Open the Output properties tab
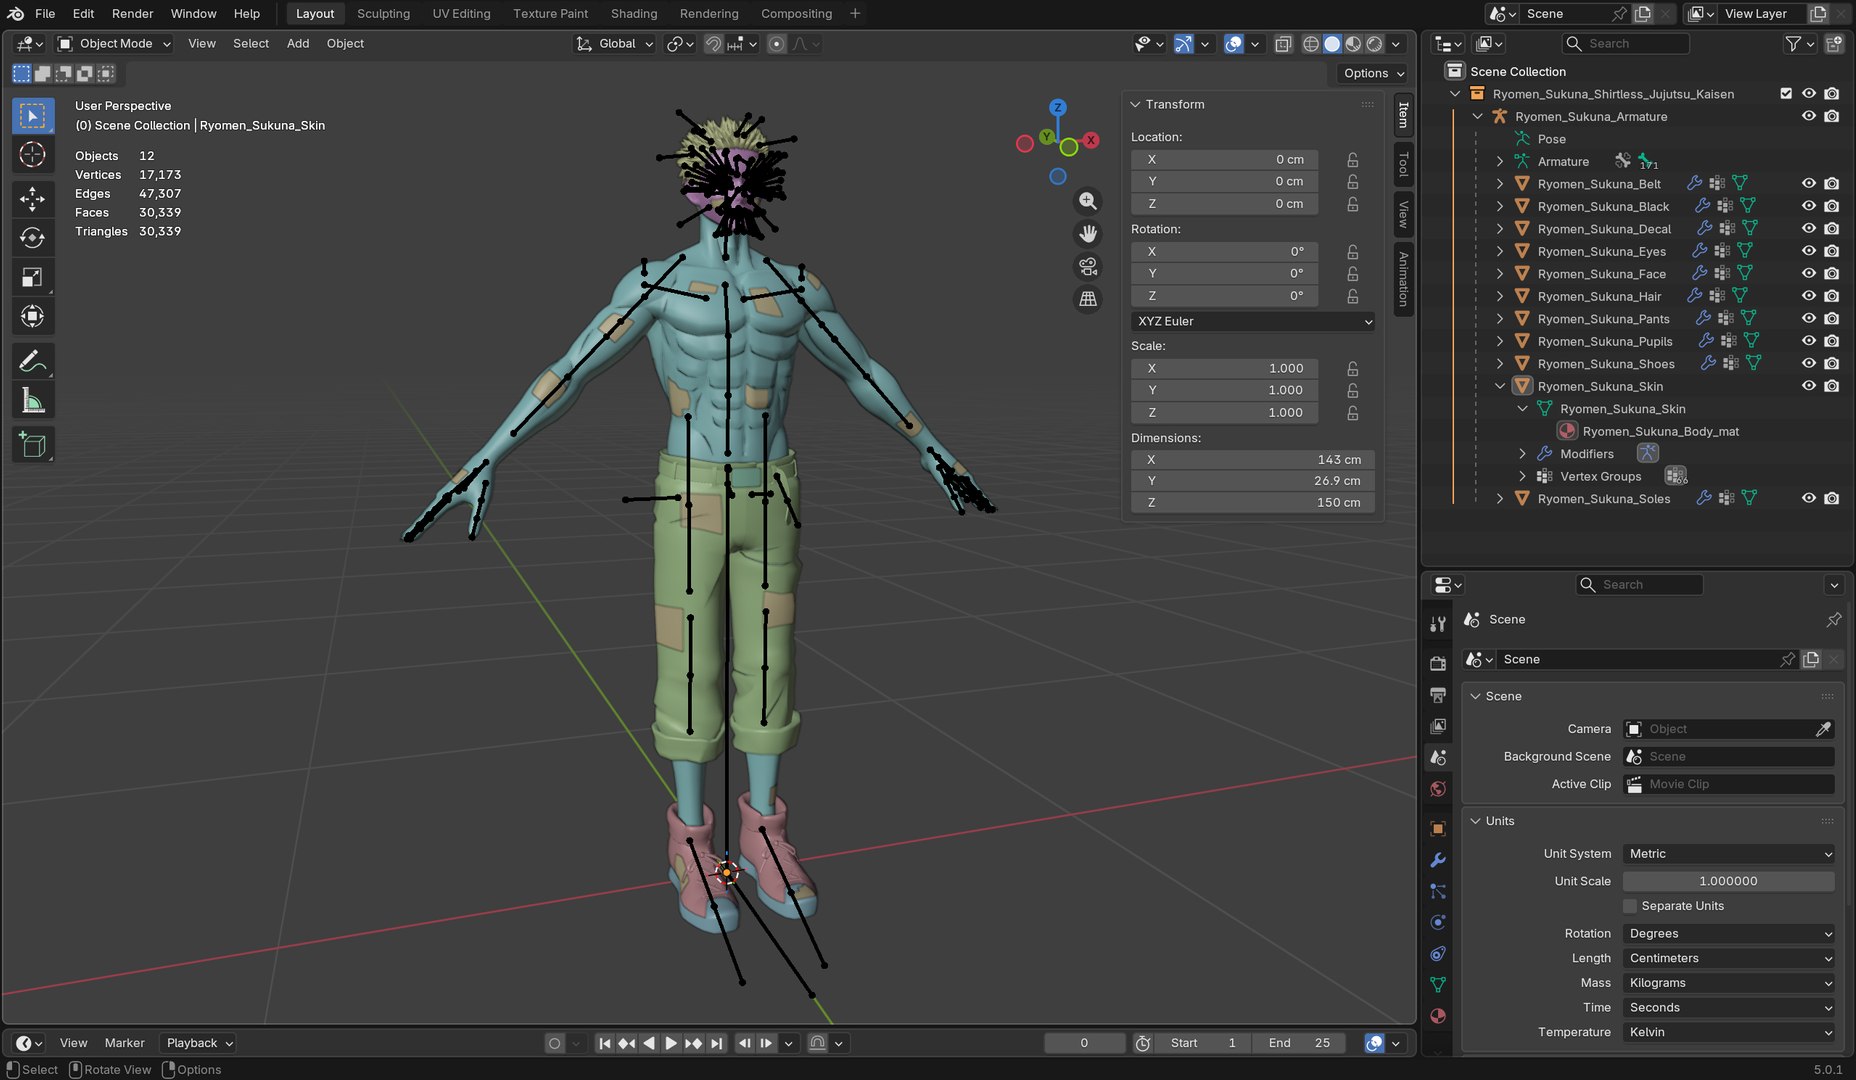Viewport: 1856px width, 1080px height. pyautogui.click(x=1438, y=694)
